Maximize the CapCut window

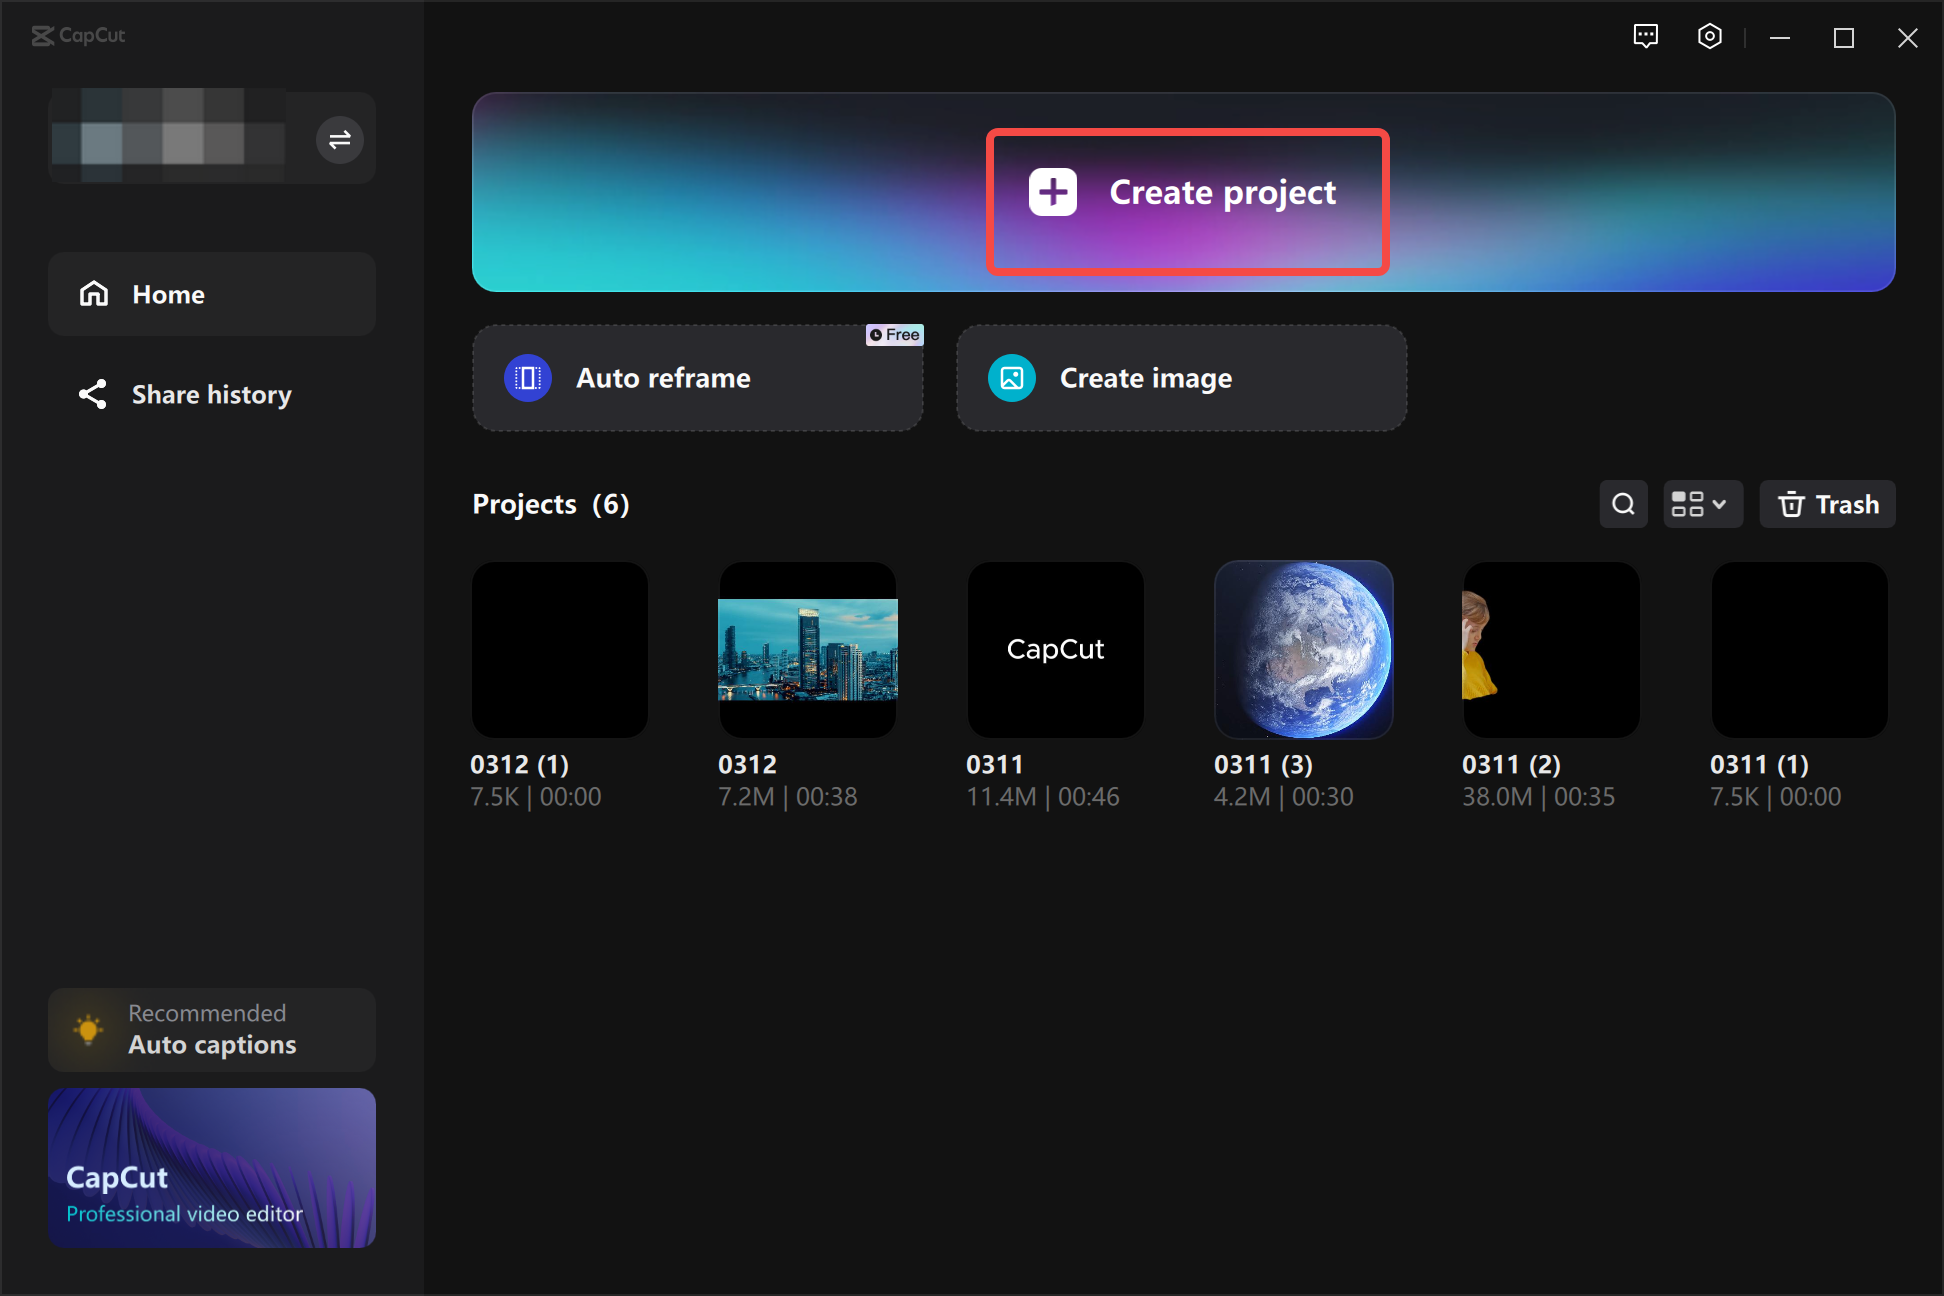coord(1843,38)
